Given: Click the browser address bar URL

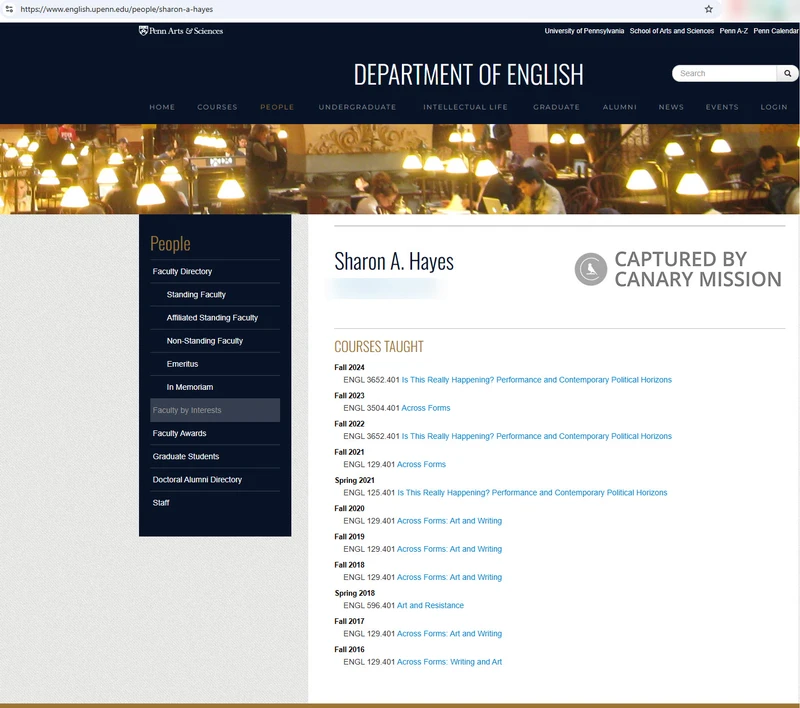Looking at the screenshot, I should point(117,9).
